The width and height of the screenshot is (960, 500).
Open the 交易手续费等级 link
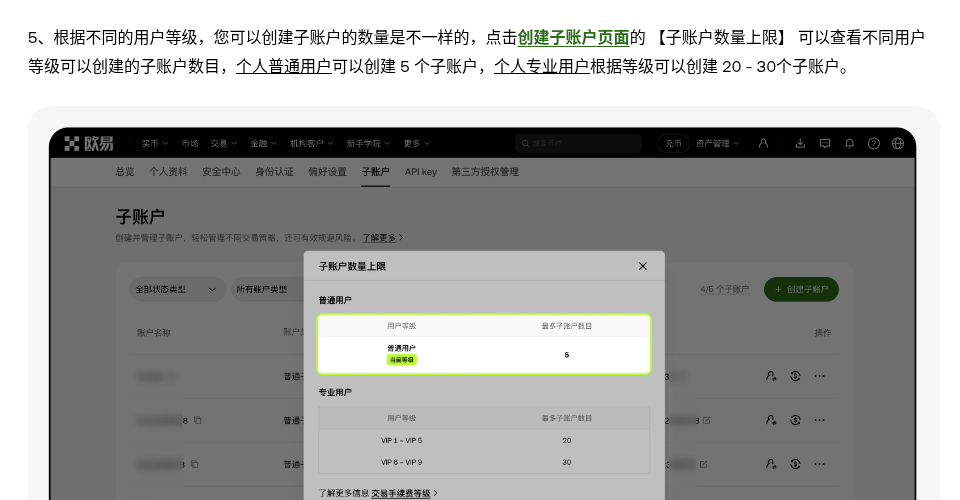point(404,493)
